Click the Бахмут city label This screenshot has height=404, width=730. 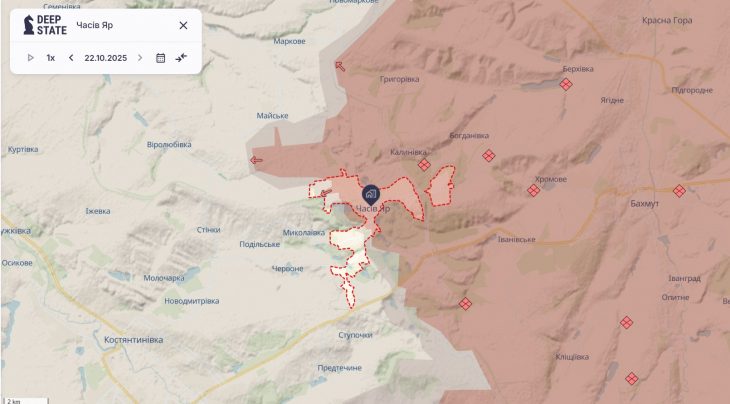(644, 203)
